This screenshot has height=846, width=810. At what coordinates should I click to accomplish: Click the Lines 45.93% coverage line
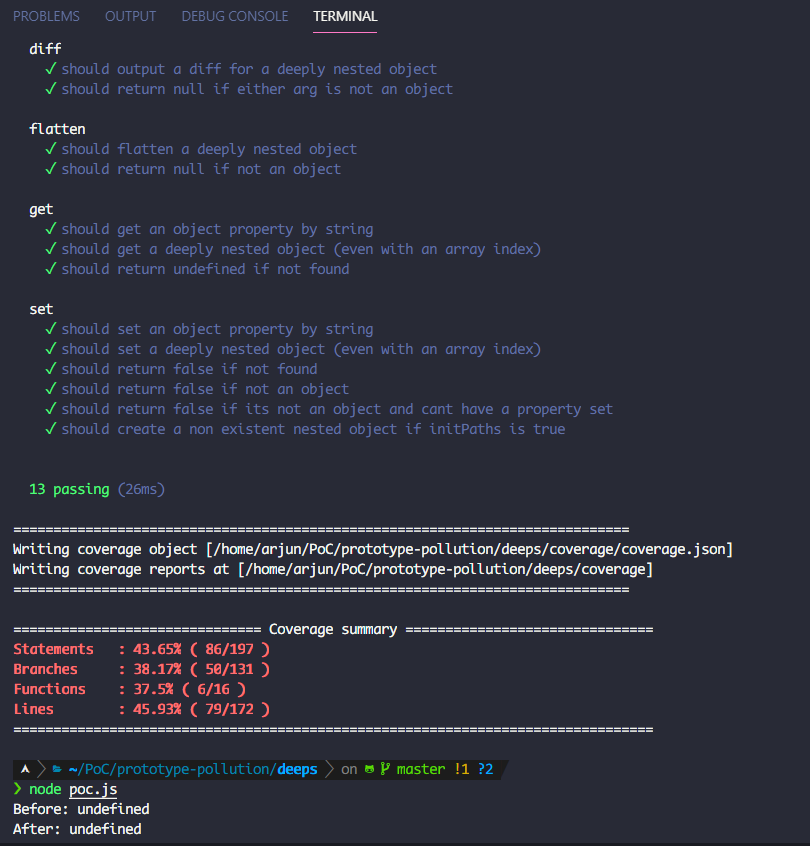point(141,709)
